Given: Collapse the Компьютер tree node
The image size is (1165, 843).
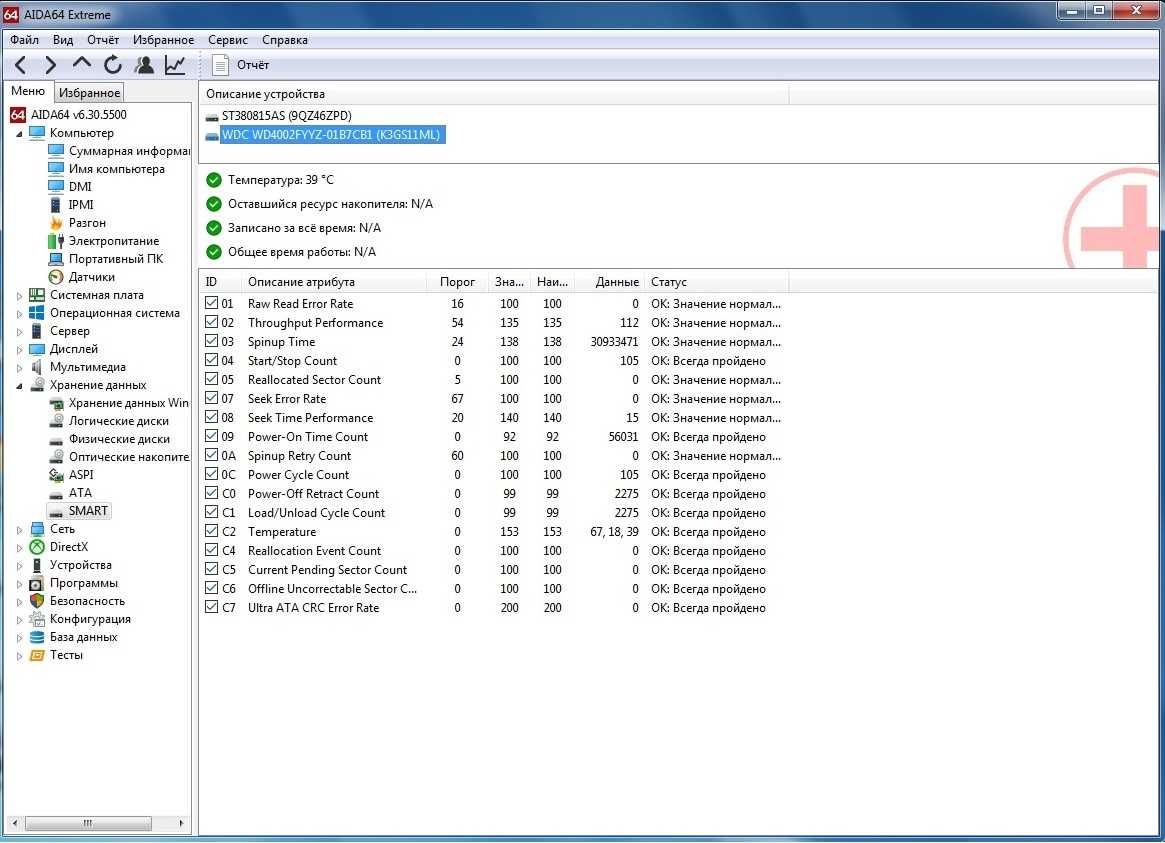Looking at the screenshot, I should [19, 134].
